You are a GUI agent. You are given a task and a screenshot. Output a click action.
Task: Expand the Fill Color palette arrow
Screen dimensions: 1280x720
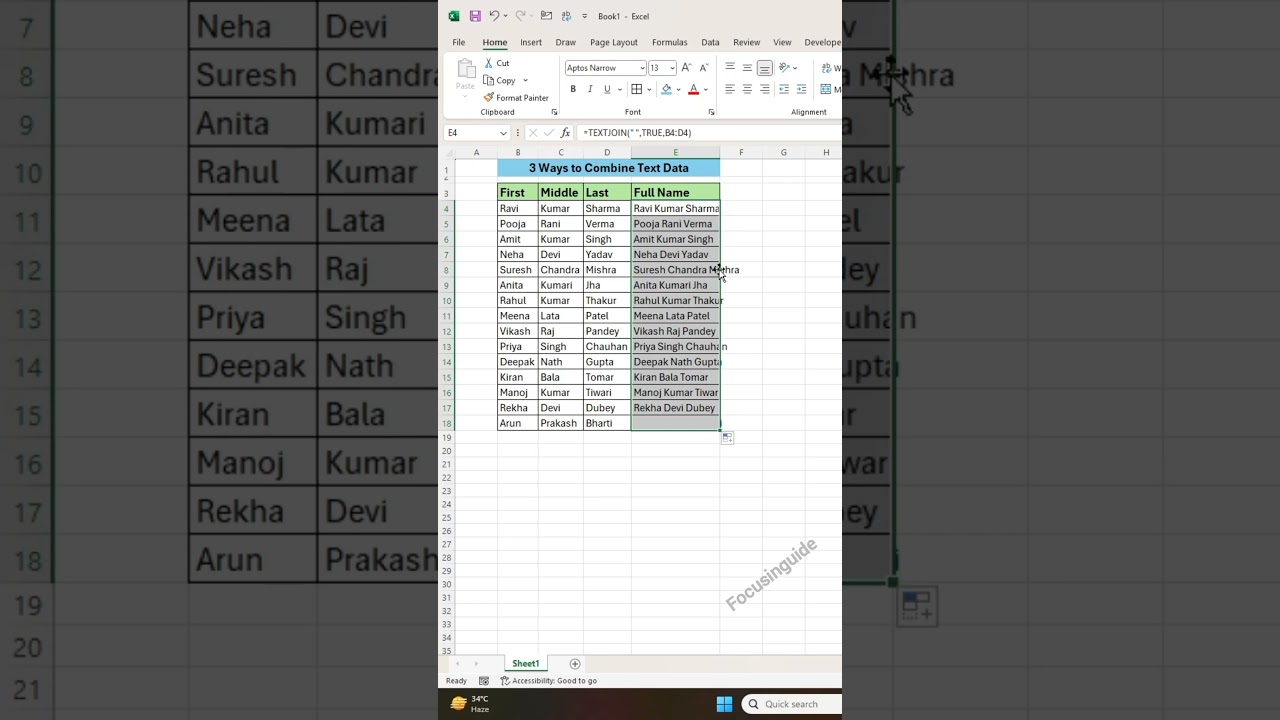click(678, 89)
